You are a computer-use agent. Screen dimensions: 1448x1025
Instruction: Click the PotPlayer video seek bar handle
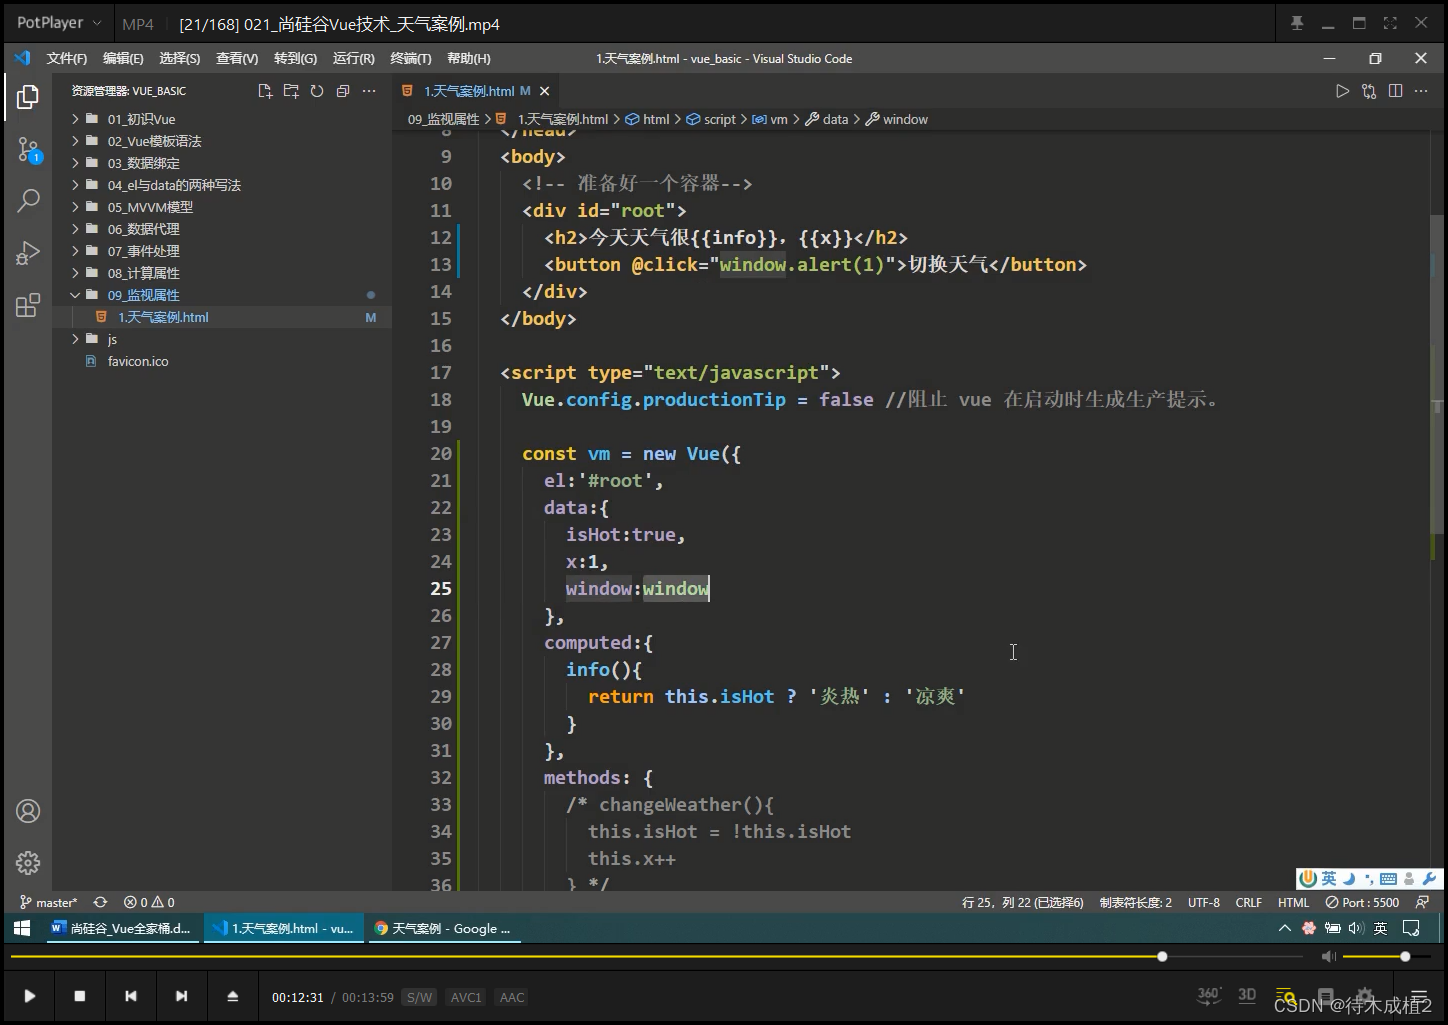pos(1162,957)
